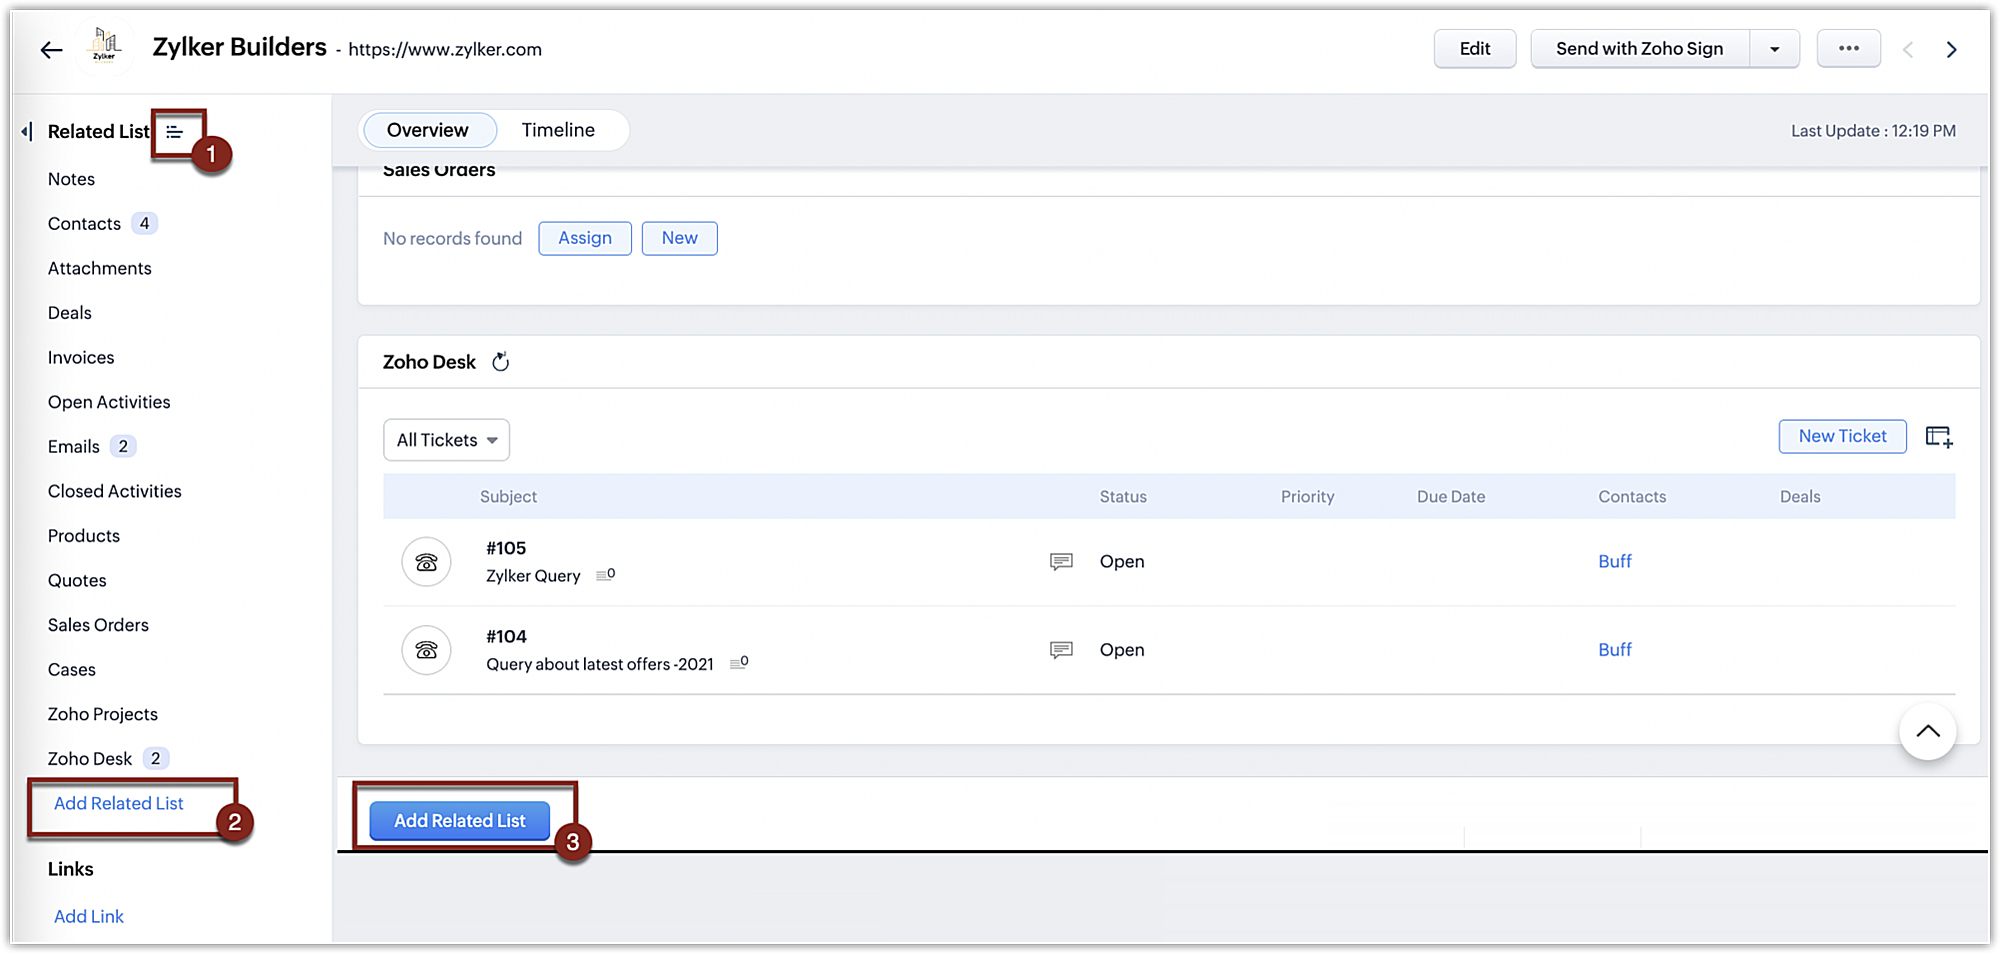Show thread count for Zylker Query ticket
The image size is (2000, 954).
tap(605, 575)
